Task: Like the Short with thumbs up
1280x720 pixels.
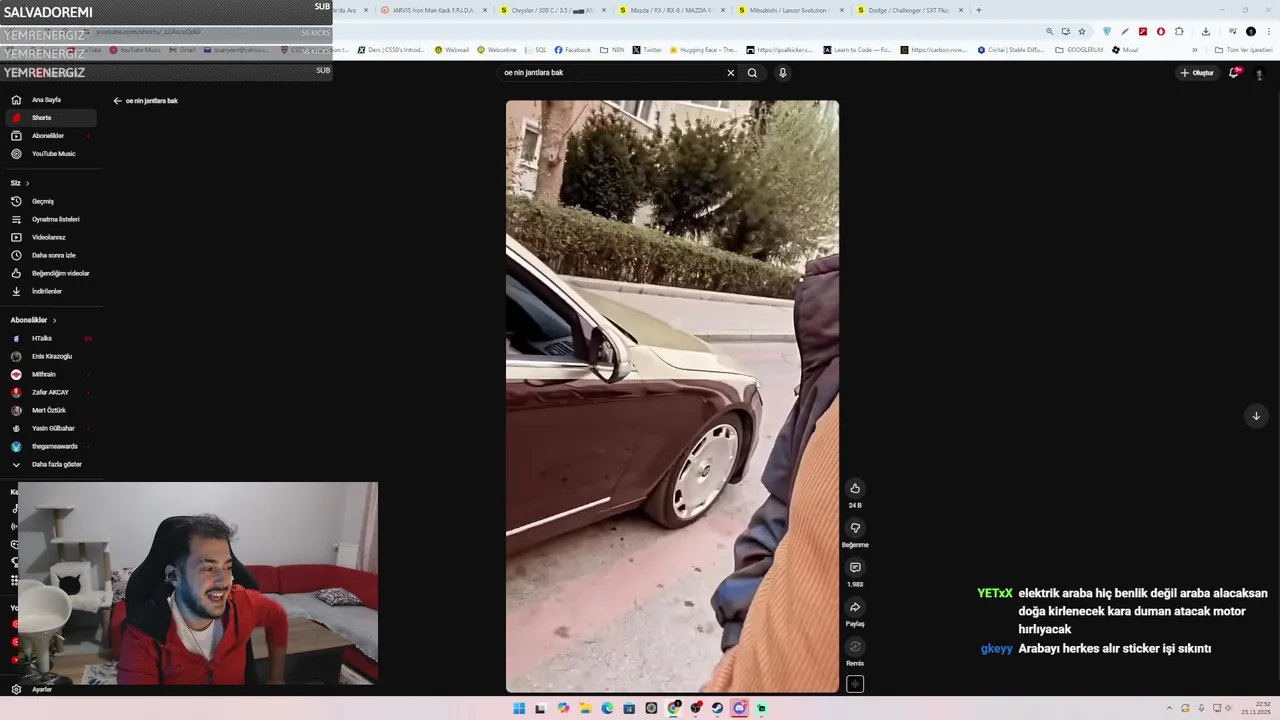Action: click(855, 488)
